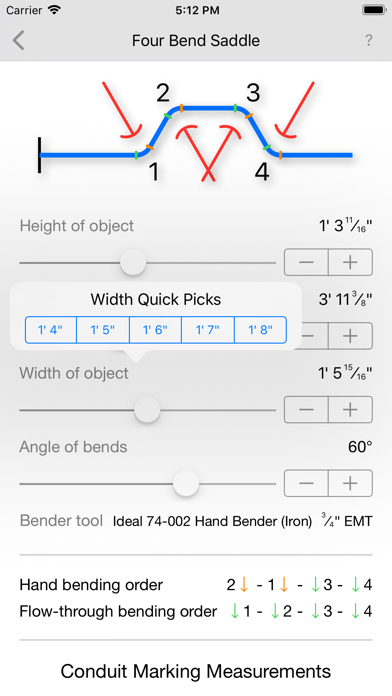Tap the 1' 5 15/16" width value
Screen dimensions: 392x696
click(x=345, y=373)
